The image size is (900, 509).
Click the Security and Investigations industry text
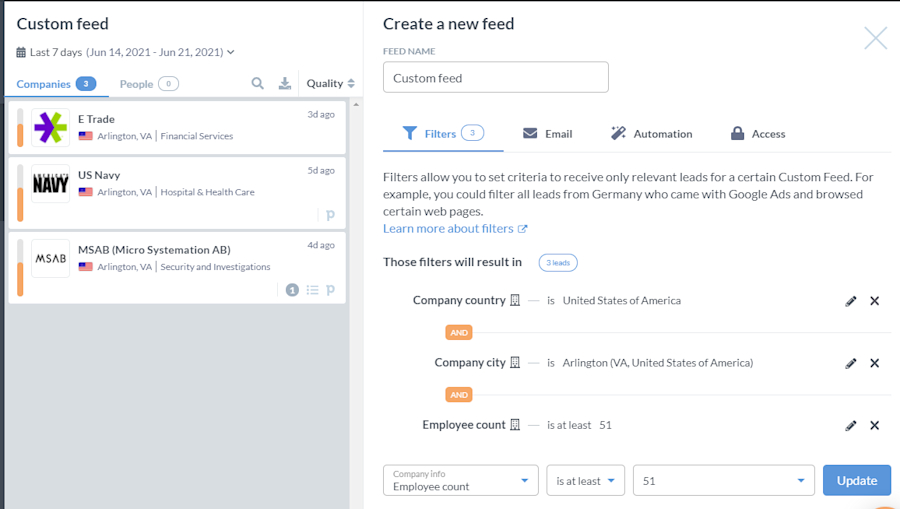pos(215,267)
